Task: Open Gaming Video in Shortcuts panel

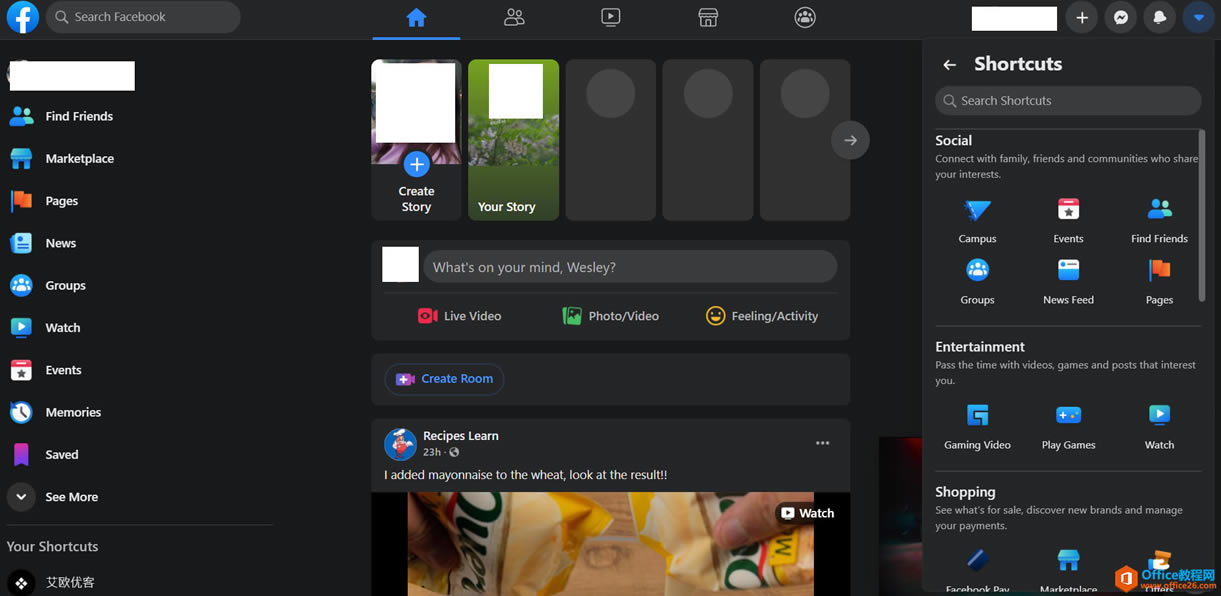Action: 977,427
